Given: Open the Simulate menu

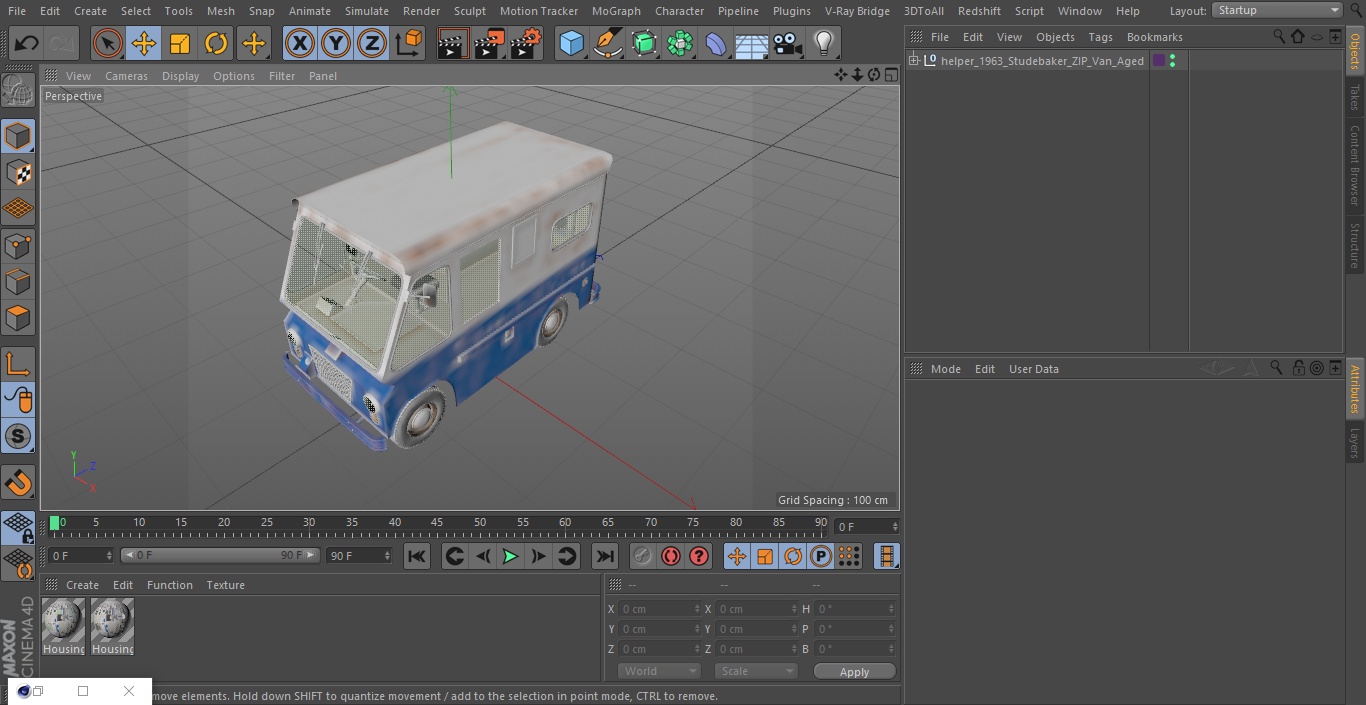Looking at the screenshot, I should [x=366, y=10].
